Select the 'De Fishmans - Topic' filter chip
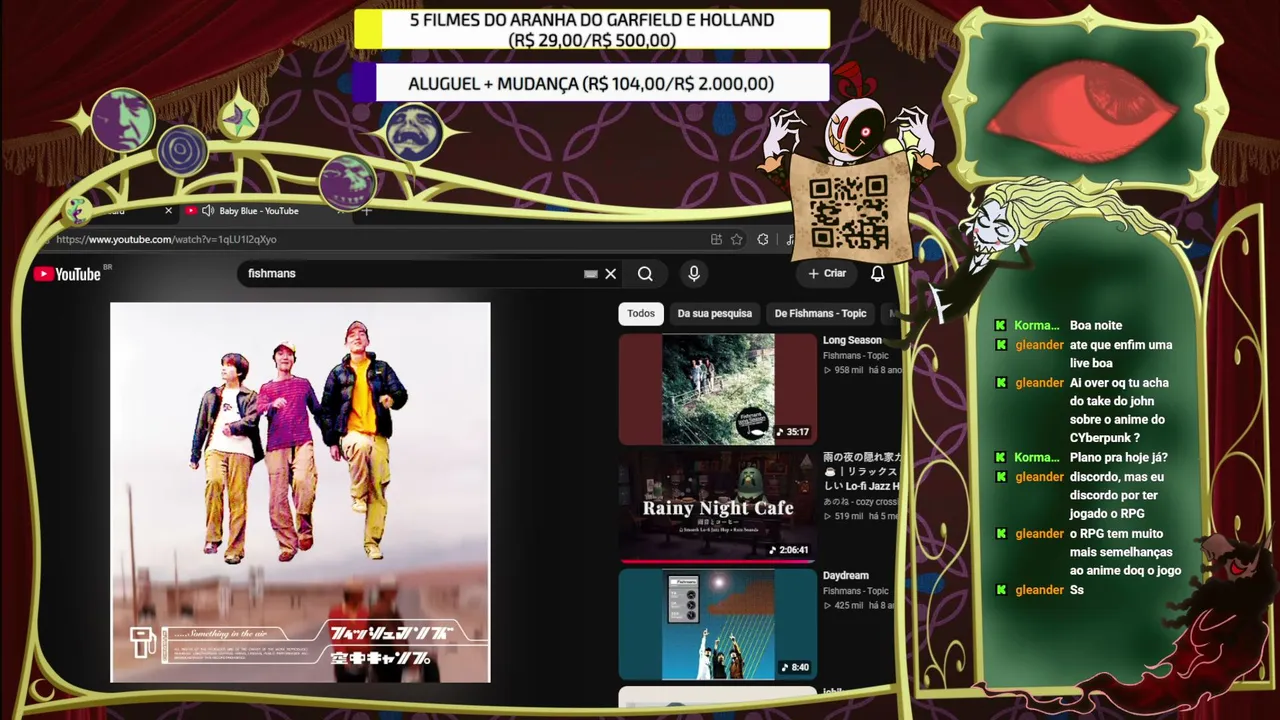 [820, 314]
